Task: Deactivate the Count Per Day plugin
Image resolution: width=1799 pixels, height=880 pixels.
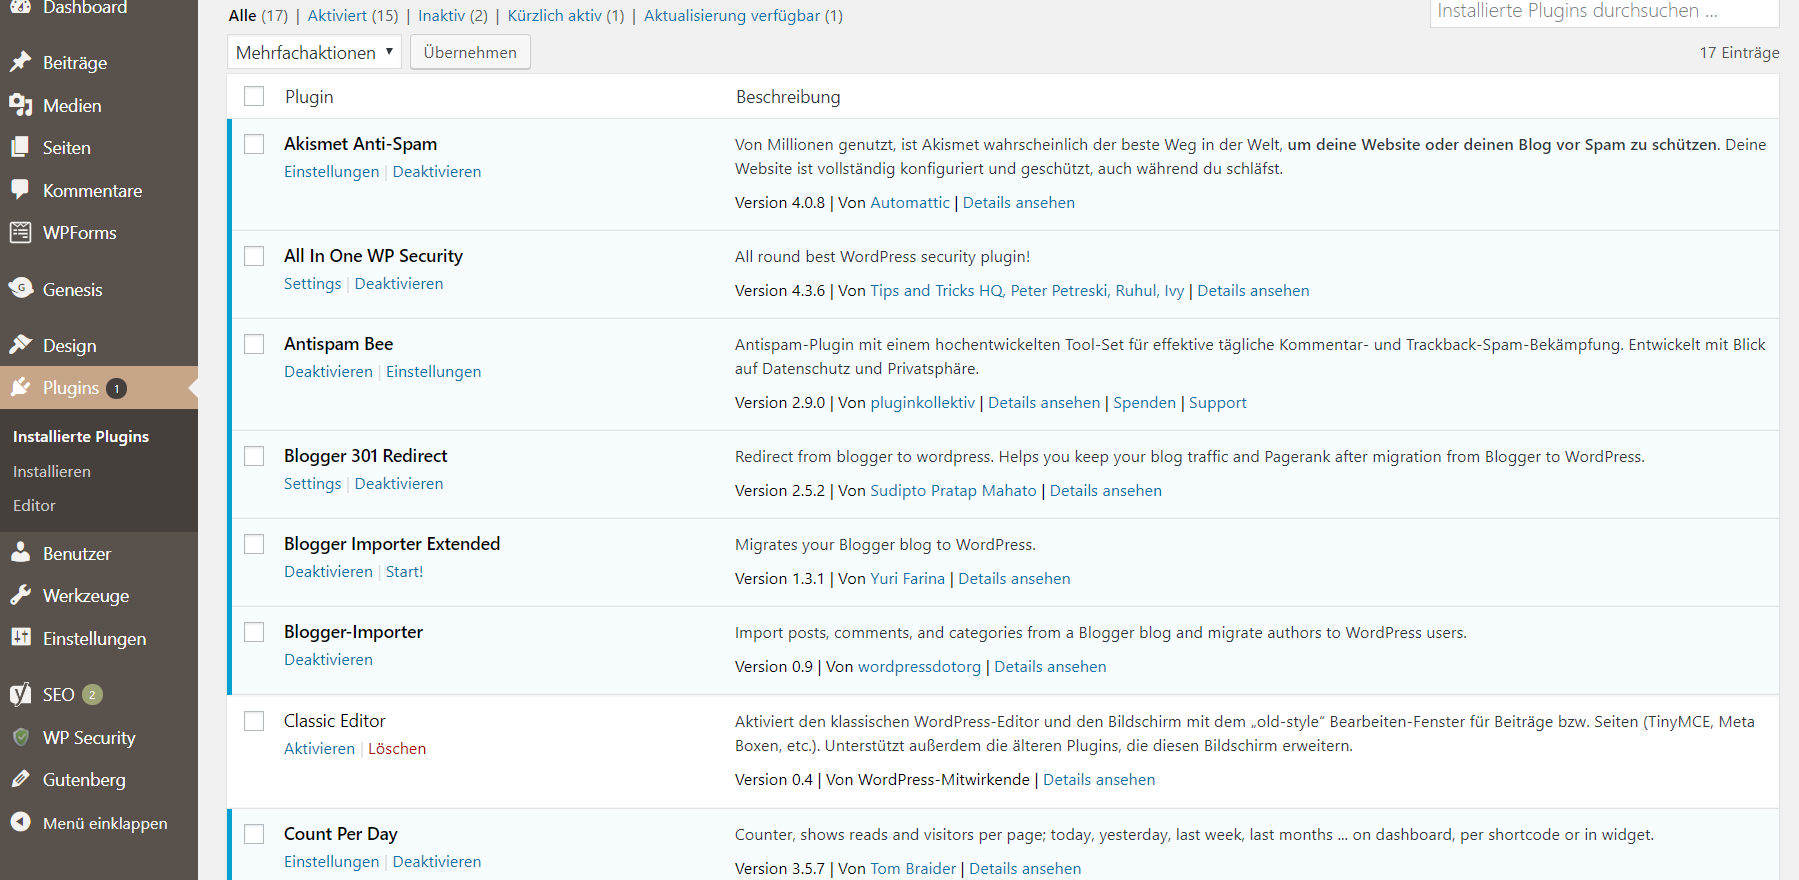Action: pos(437,861)
